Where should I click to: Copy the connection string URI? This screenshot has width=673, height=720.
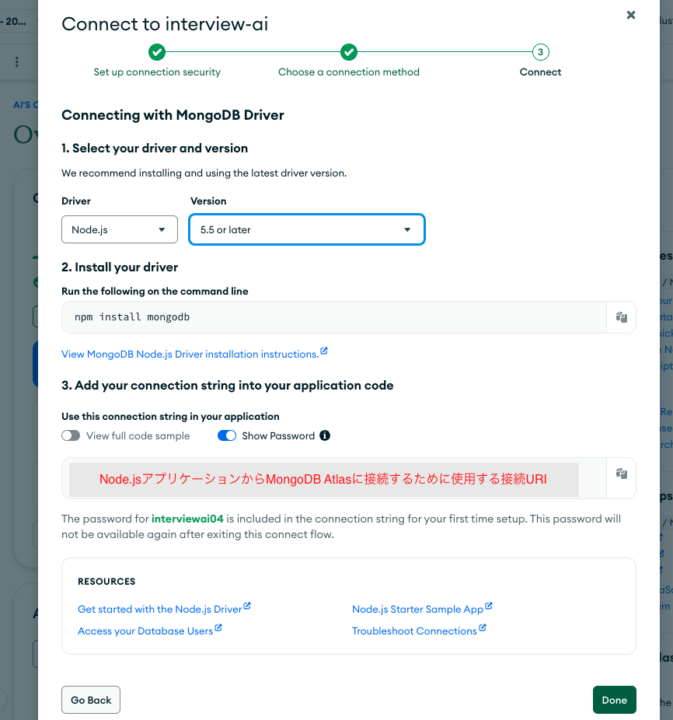click(x=621, y=473)
